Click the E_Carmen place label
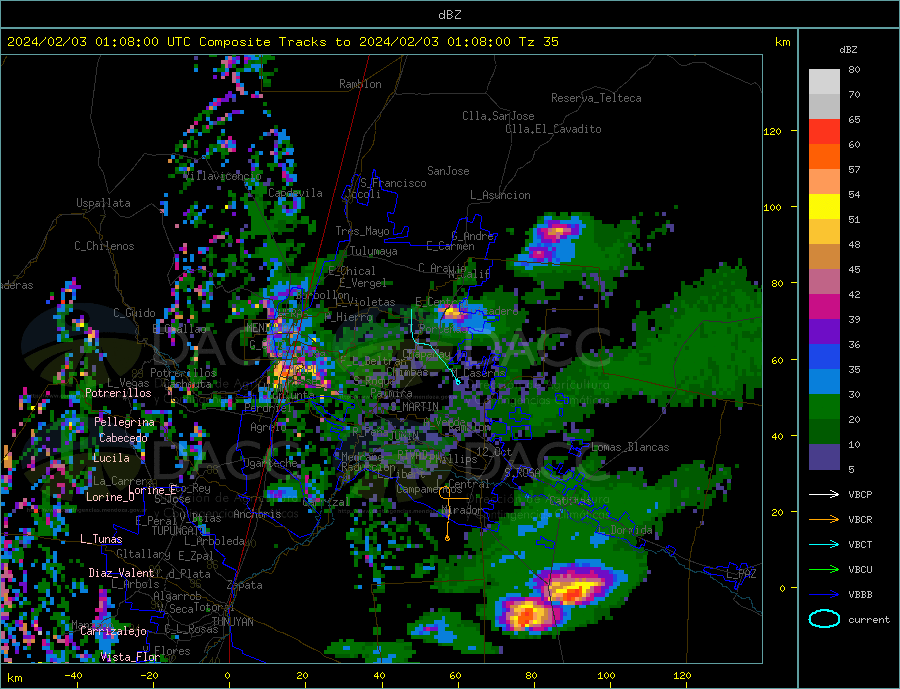 450,246
